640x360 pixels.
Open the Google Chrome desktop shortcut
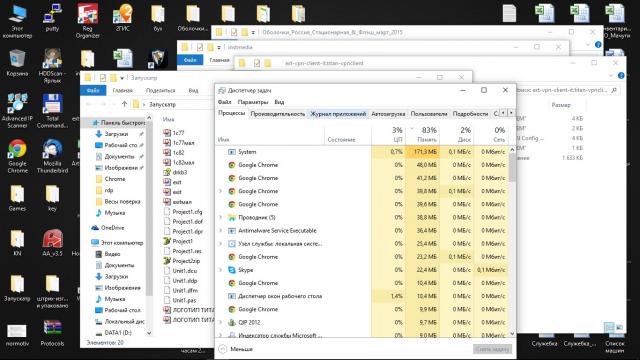17,156
